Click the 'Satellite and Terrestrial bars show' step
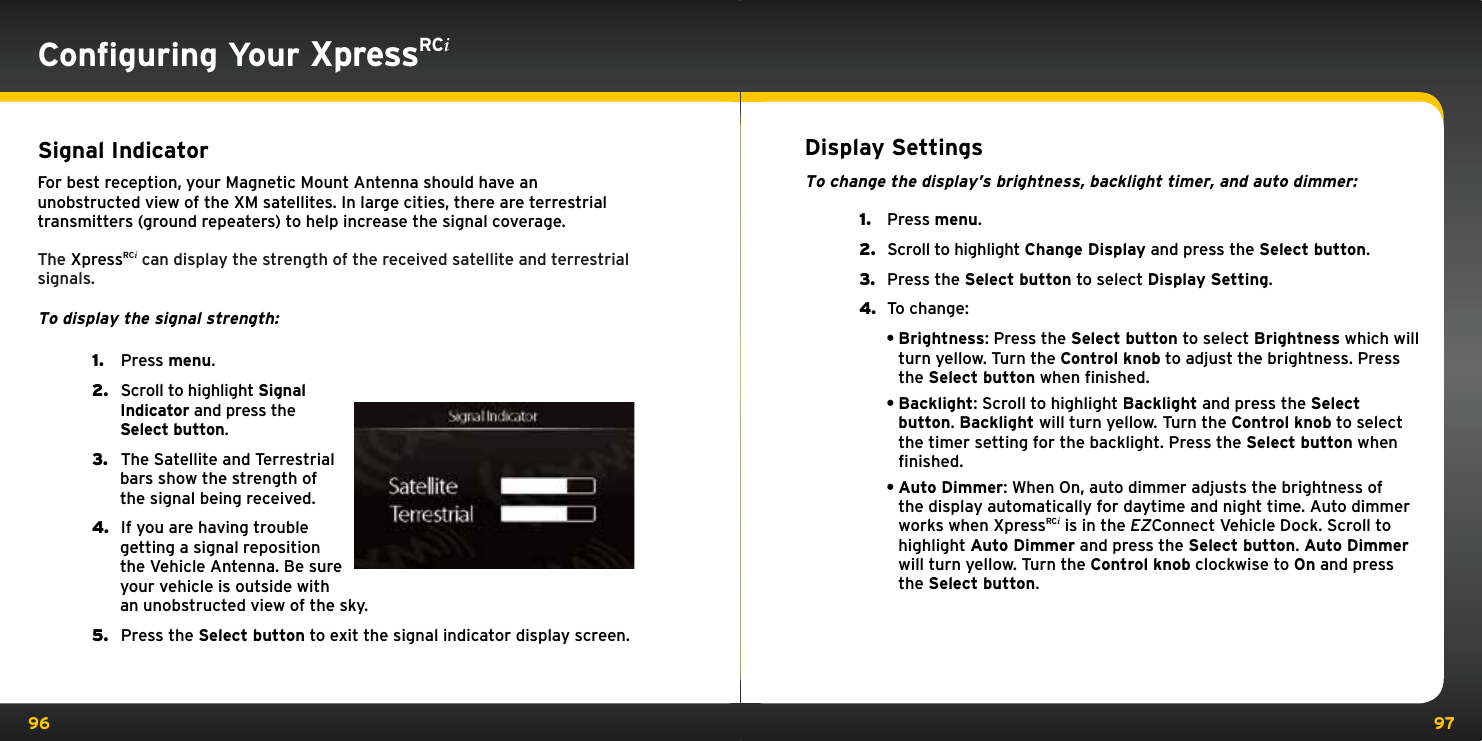The width and height of the screenshot is (1482, 741). [214, 479]
